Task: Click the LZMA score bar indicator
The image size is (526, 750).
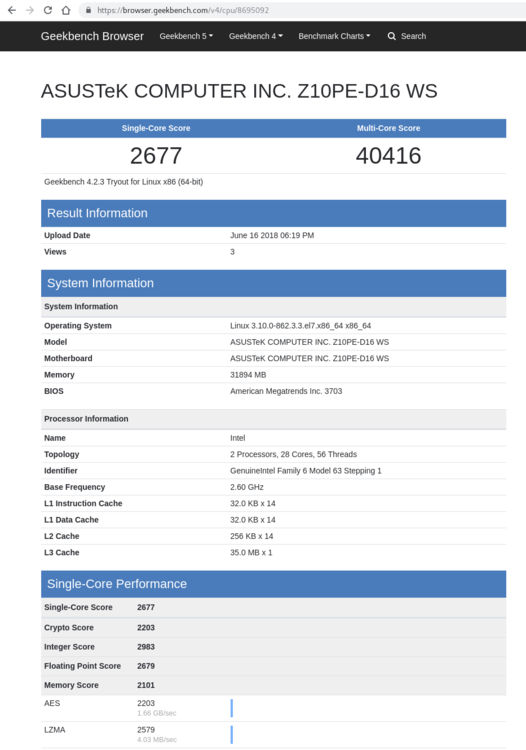Action: click(232, 735)
